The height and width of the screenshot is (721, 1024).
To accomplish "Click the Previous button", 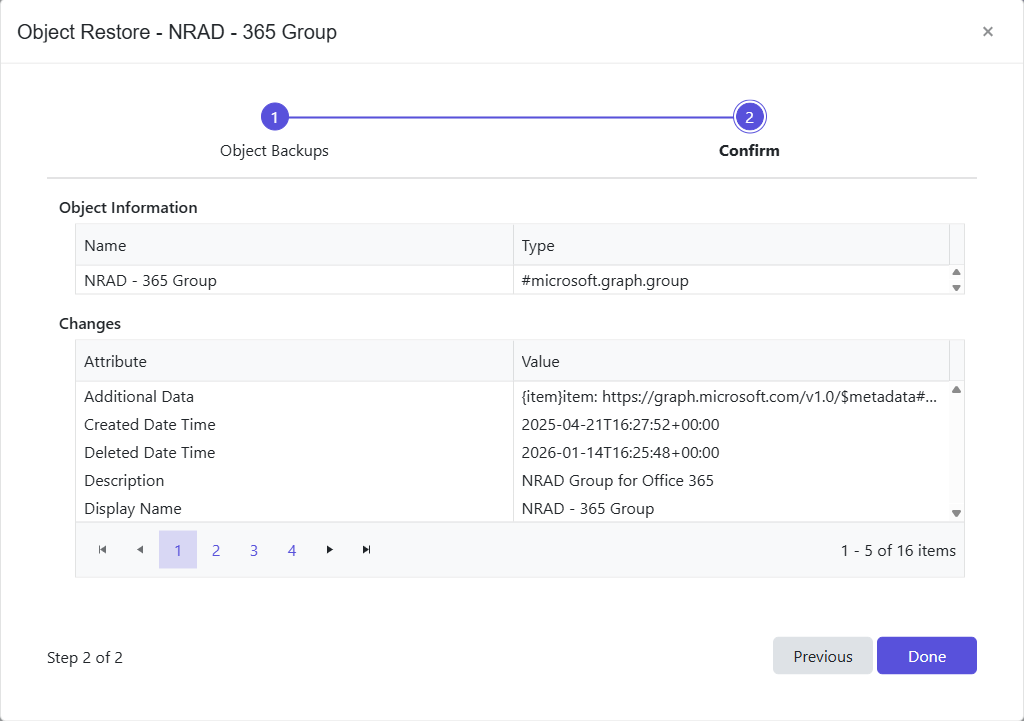I will (822, 656).
